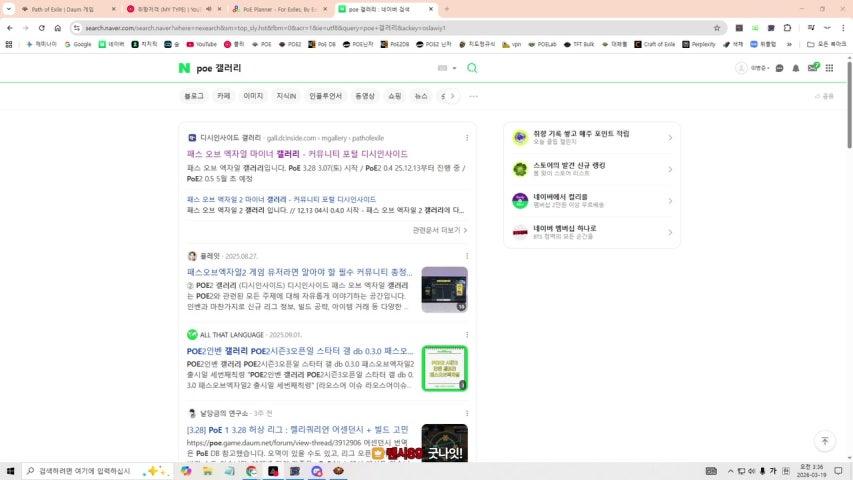
Task: Open more options for ALL THAT LANGUAGE result
Action: [x=467, y=335]
